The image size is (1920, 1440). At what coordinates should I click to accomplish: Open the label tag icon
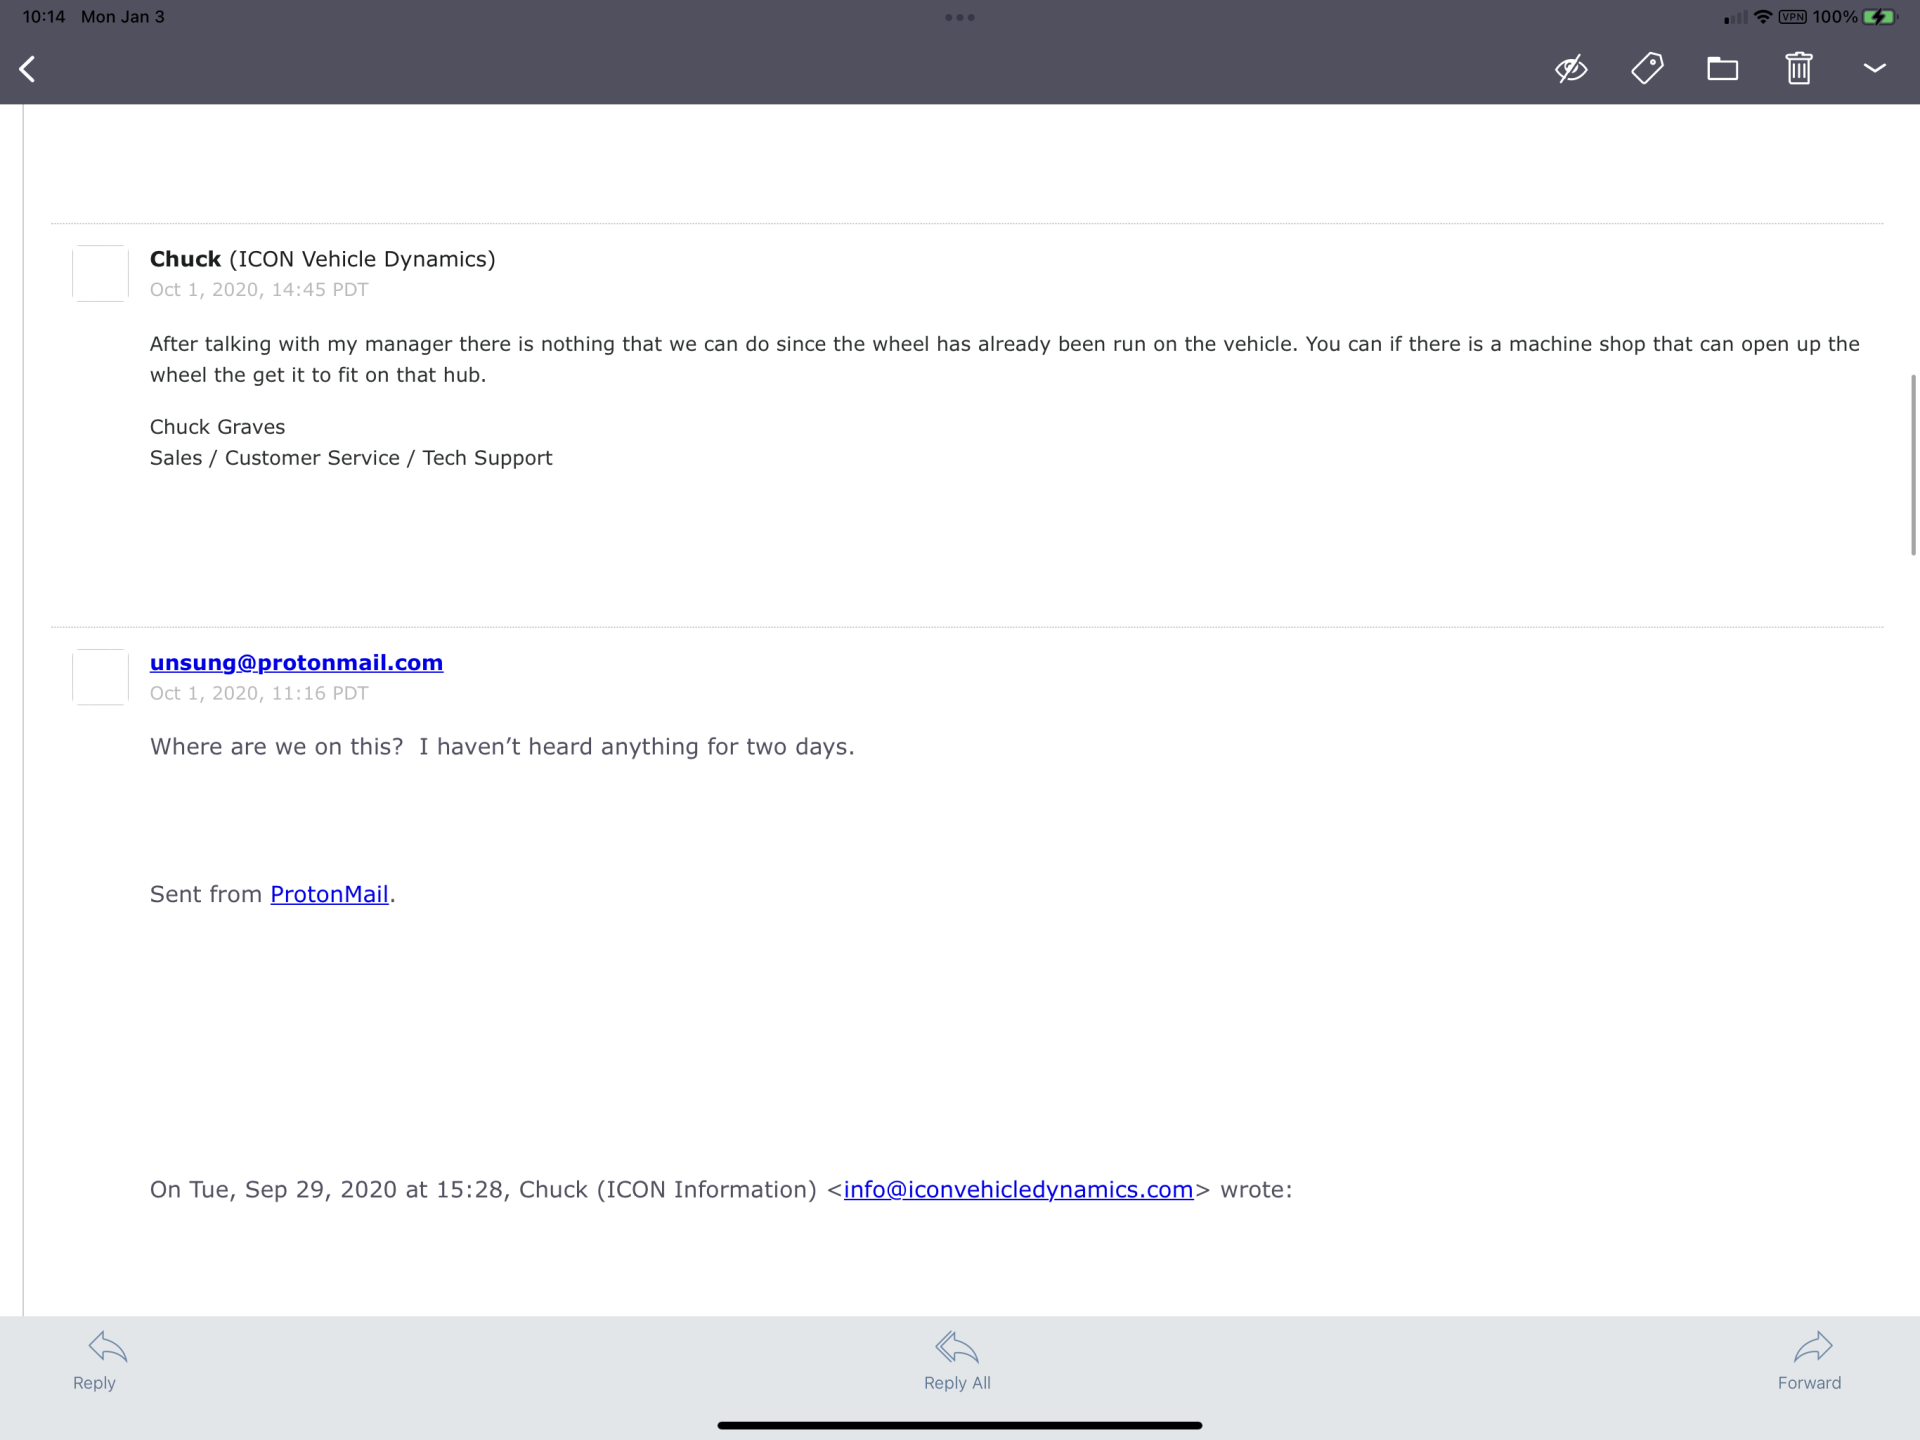1647,69
